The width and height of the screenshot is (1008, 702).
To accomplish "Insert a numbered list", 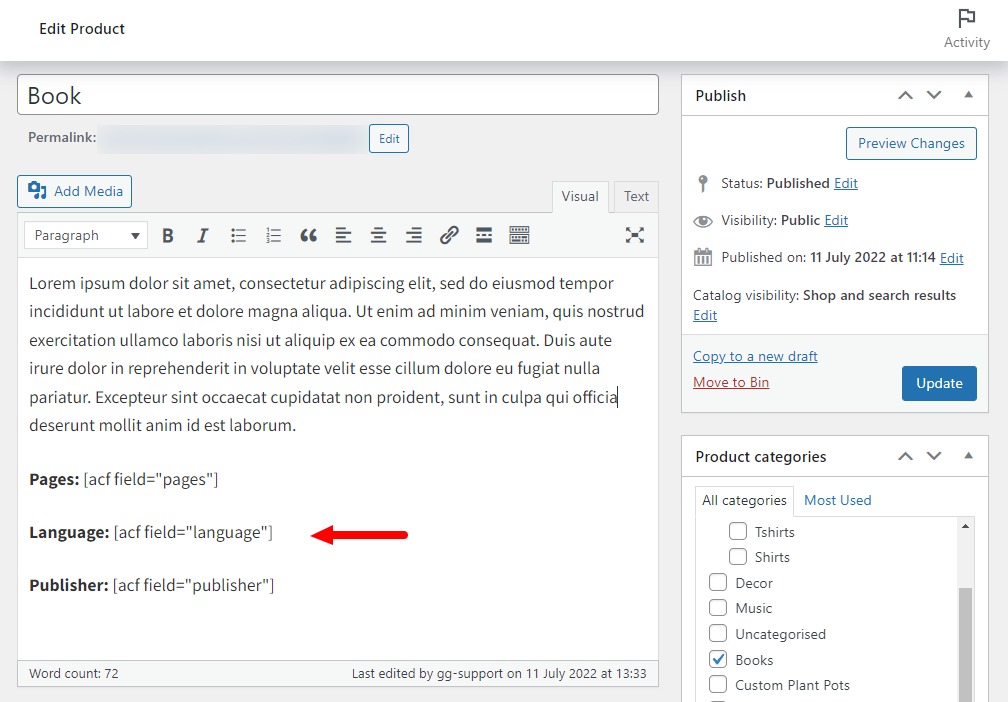I will coord(273,235).
